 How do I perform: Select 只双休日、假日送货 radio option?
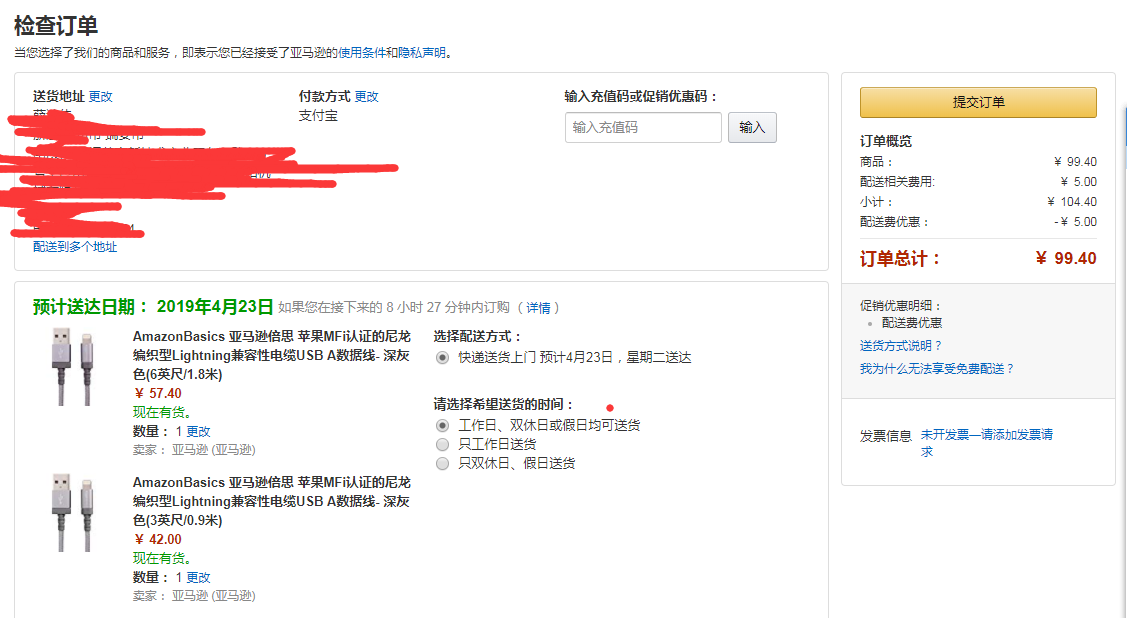tap(443, 464)
